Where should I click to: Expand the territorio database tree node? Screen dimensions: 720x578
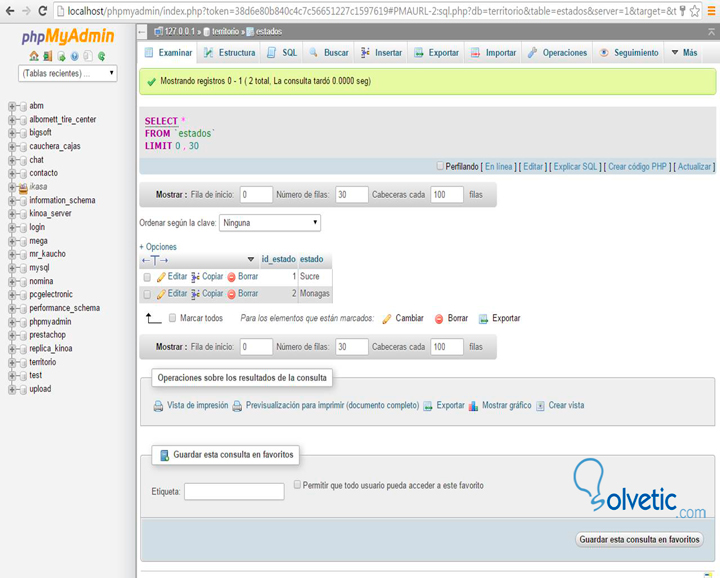(12, 363)
